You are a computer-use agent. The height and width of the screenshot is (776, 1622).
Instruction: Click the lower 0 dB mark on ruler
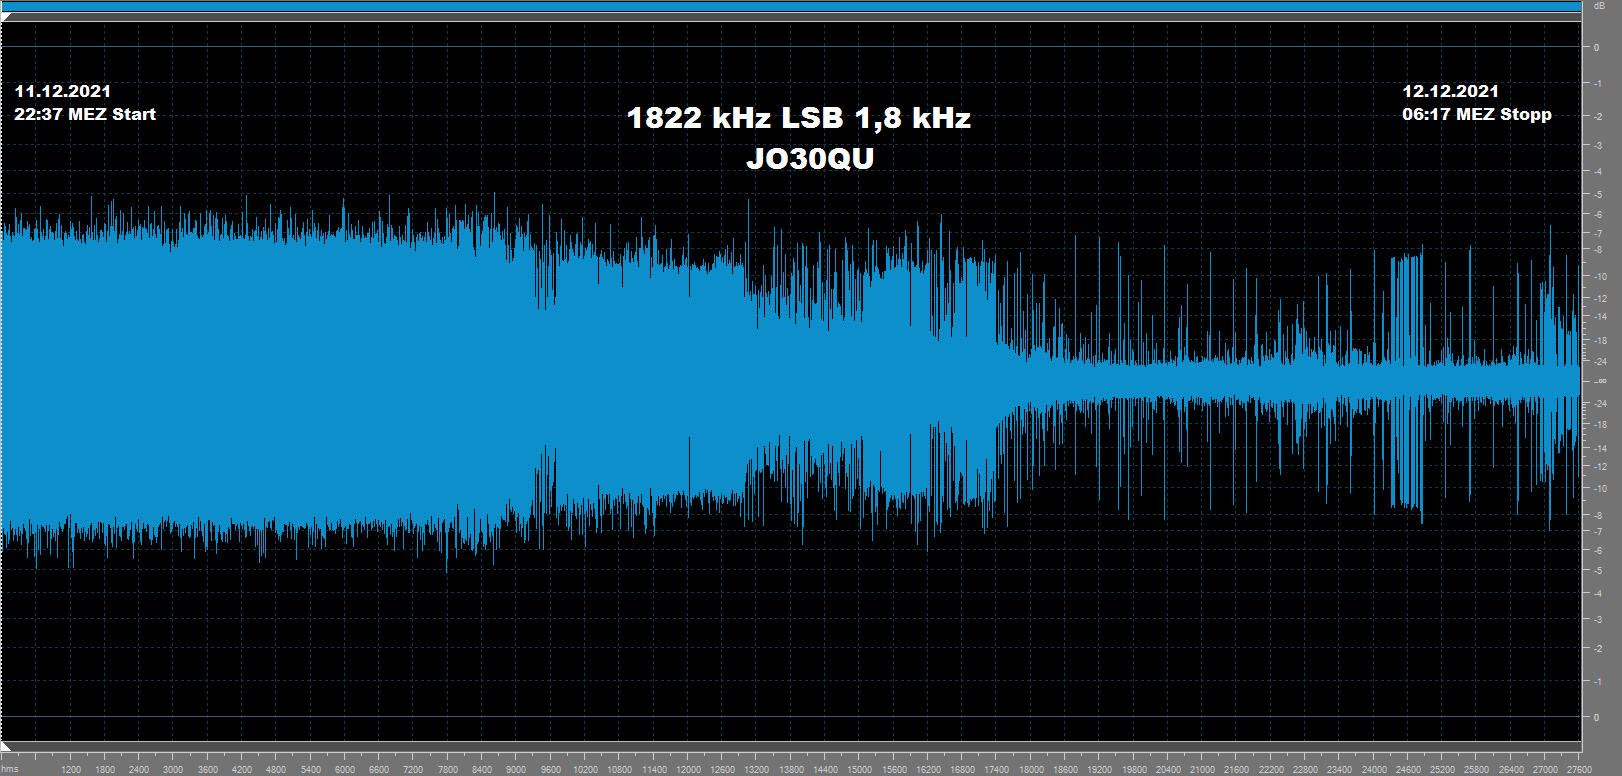[x=1596, y=717]
